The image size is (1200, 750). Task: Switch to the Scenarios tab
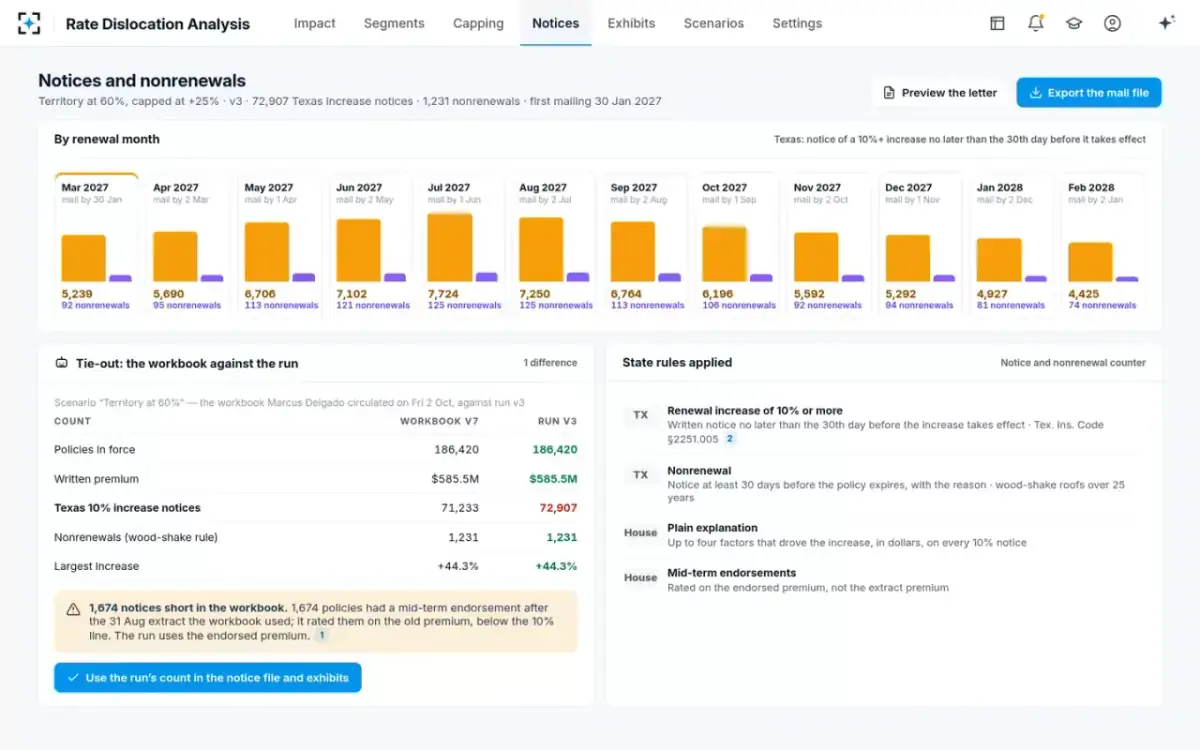[713, 23]
